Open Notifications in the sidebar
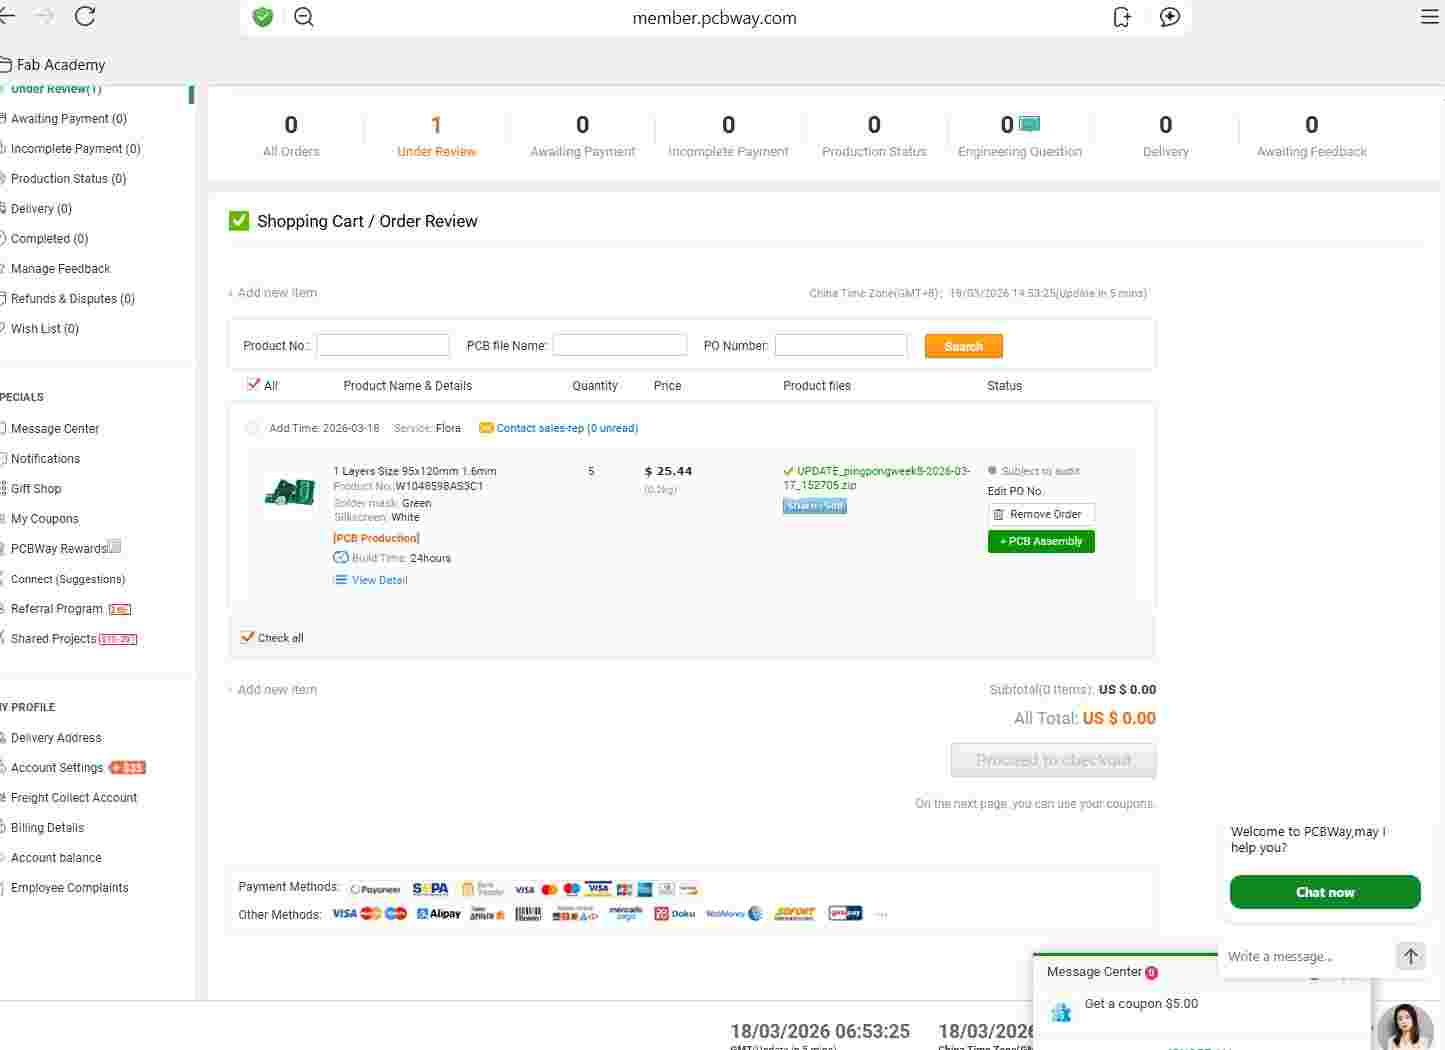The height and width of the screenshot is (1050, 1445). [x=45, y=459]
